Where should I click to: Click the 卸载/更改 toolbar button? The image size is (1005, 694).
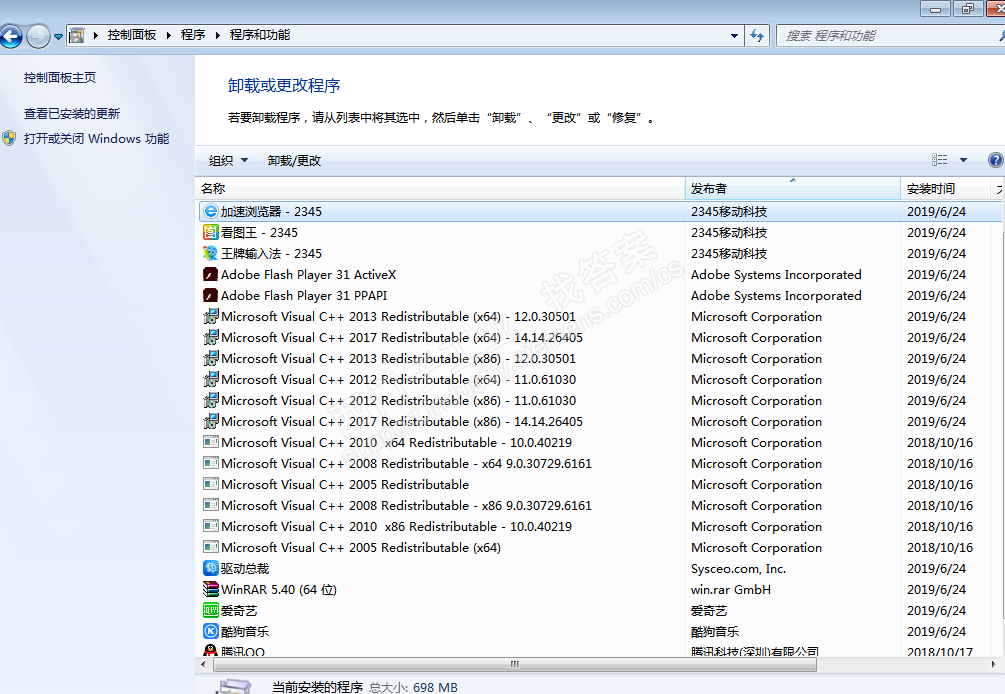click(294, 160)
